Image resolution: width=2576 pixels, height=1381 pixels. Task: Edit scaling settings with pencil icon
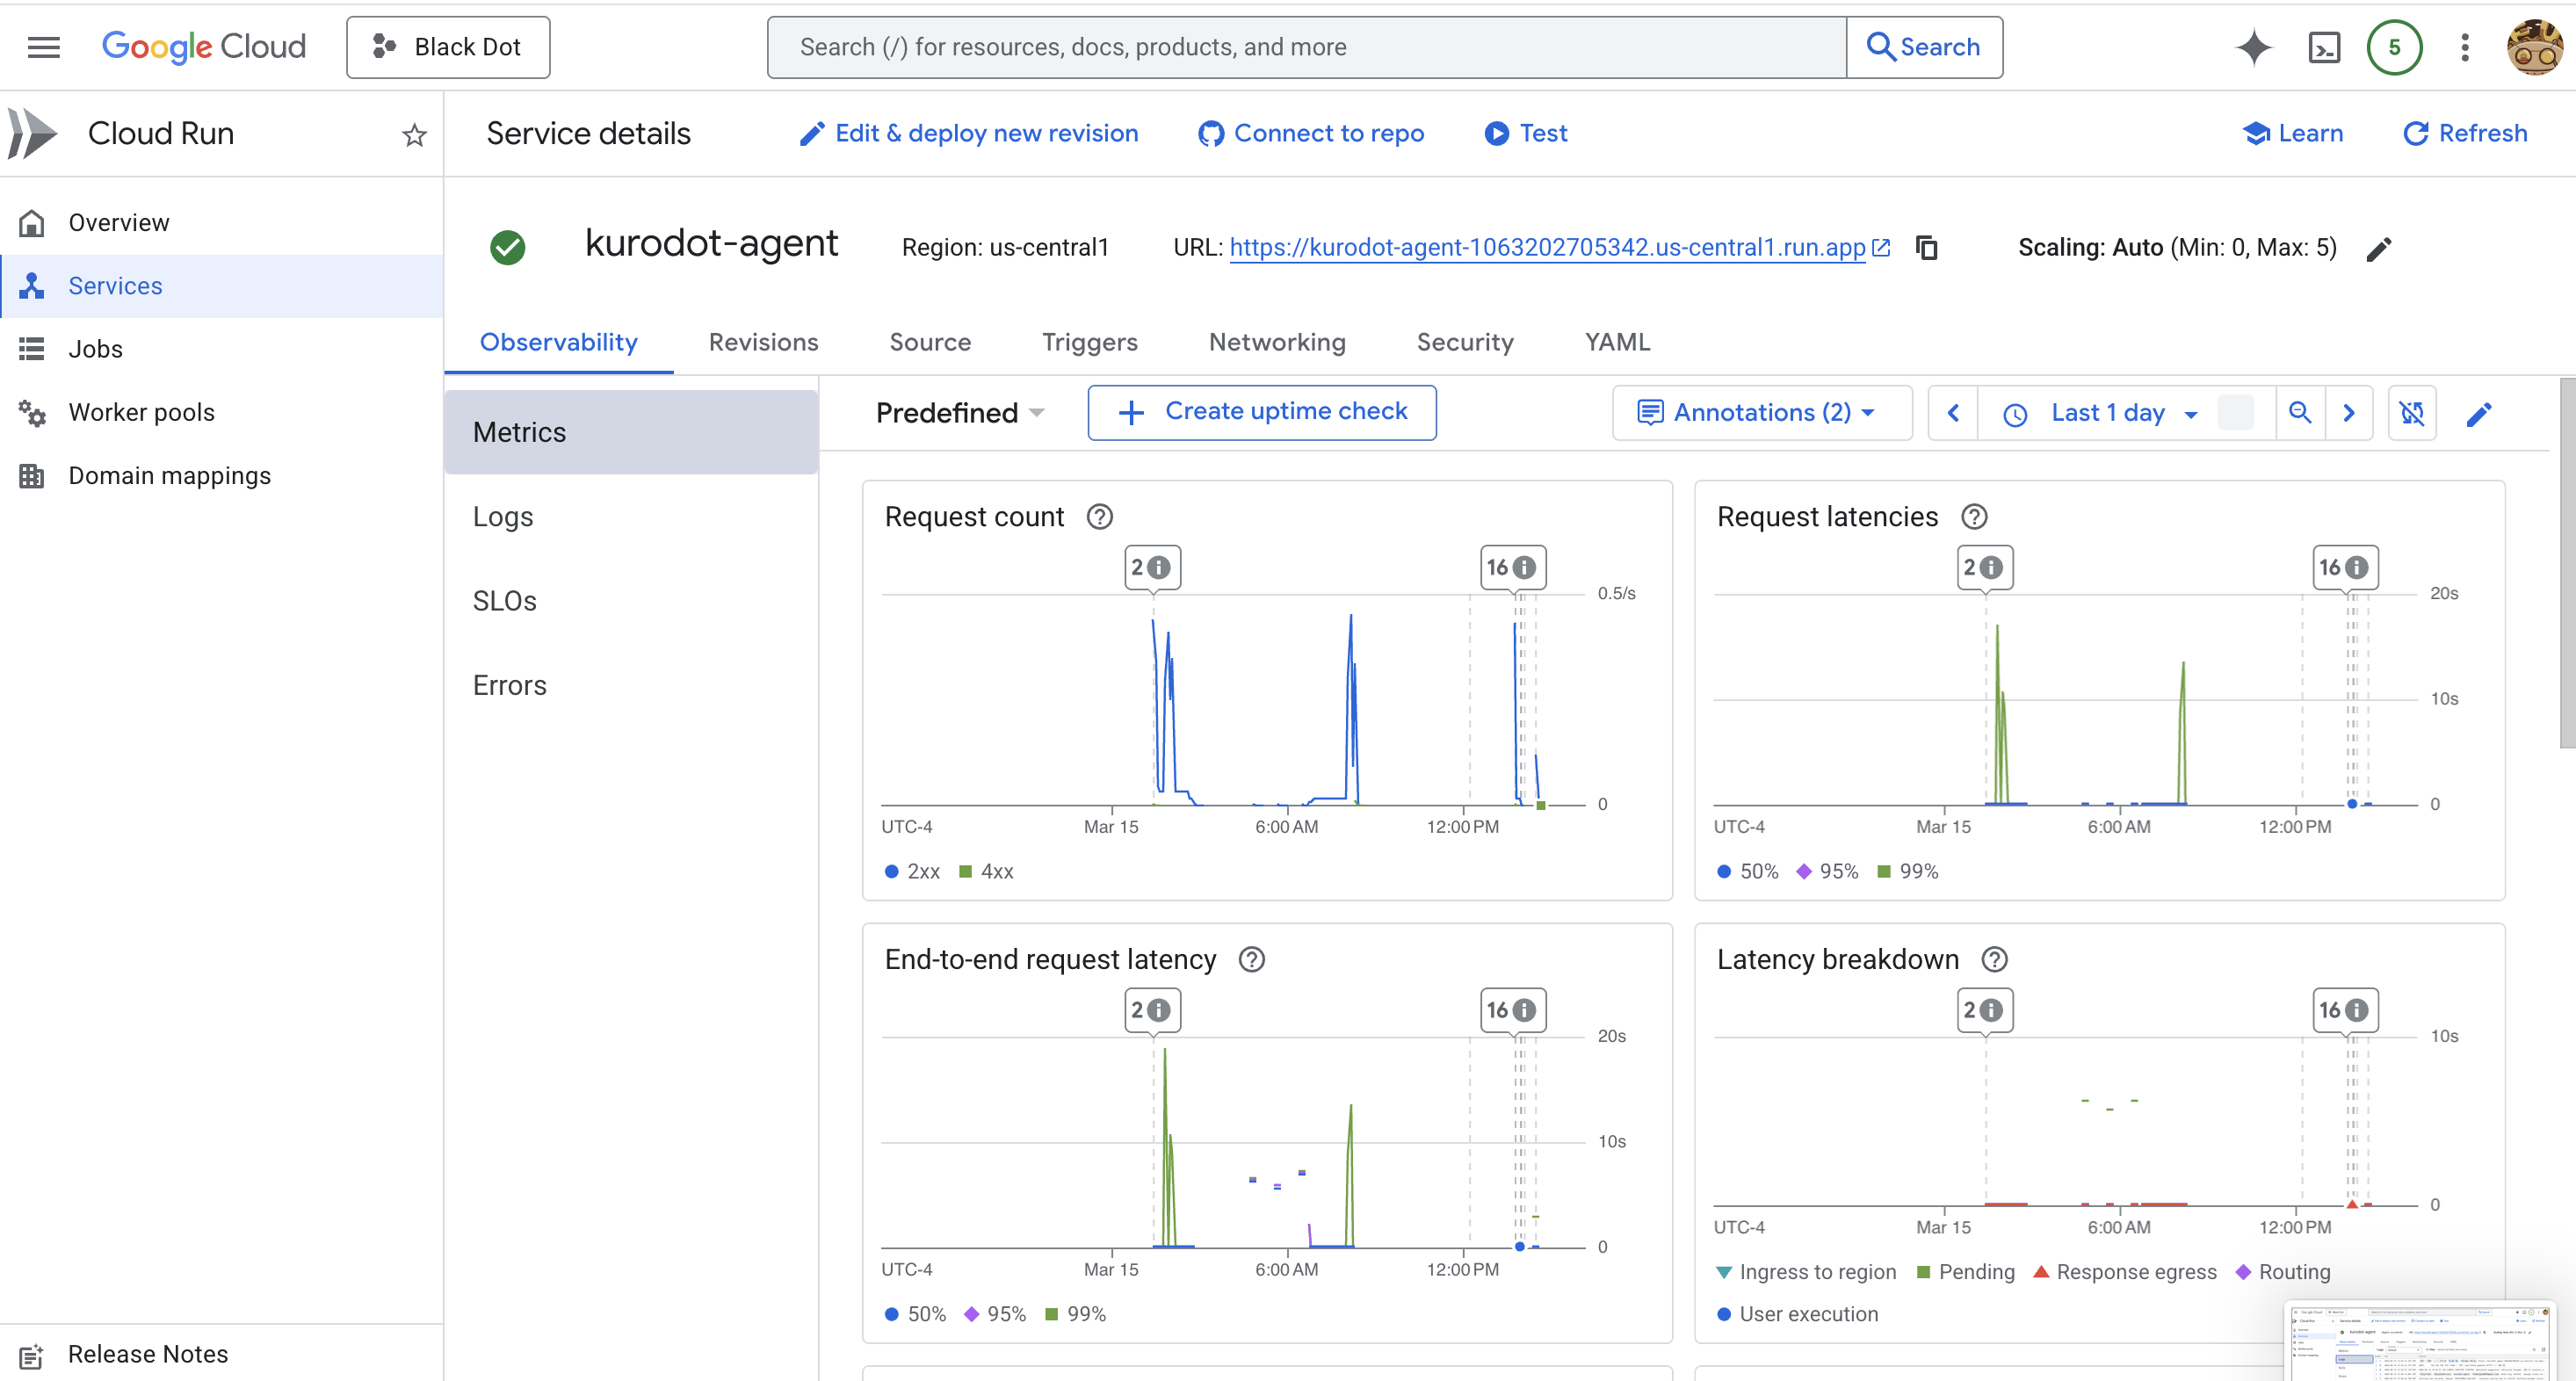click(2379, 248)
